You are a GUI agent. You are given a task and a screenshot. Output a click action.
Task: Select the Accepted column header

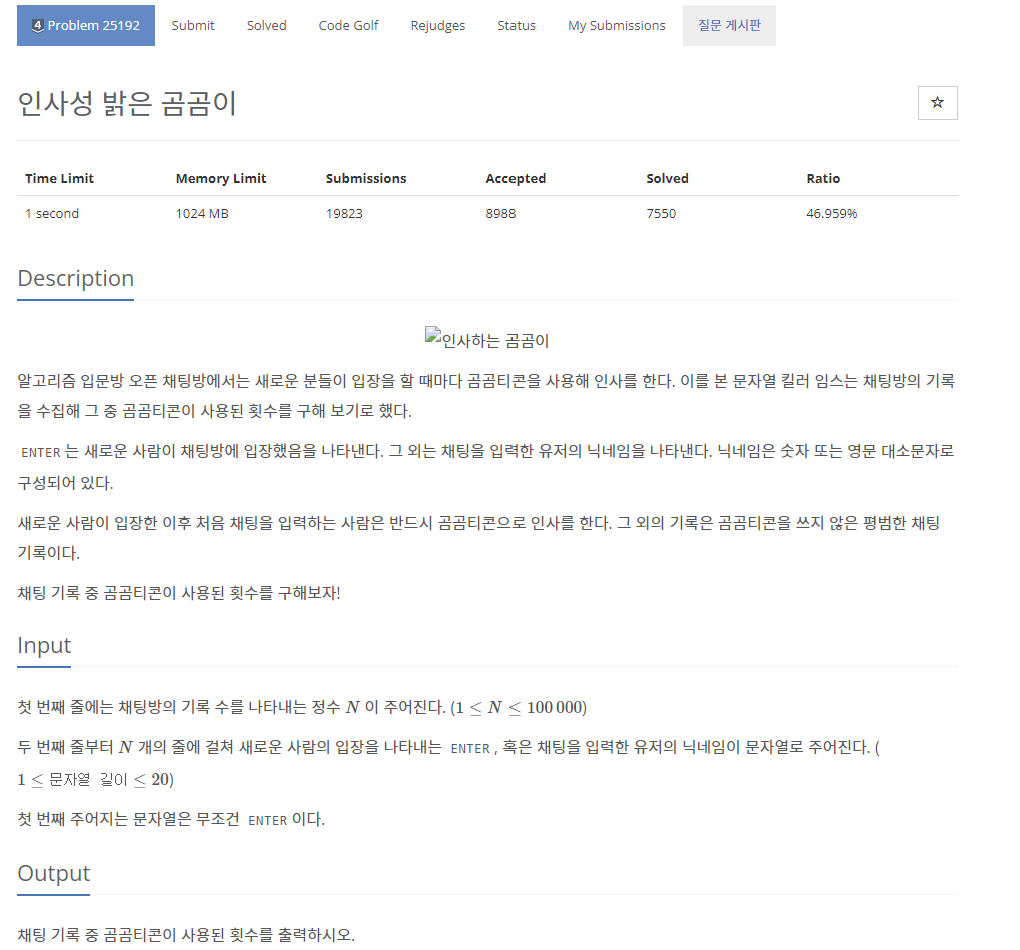coord(515,178)
